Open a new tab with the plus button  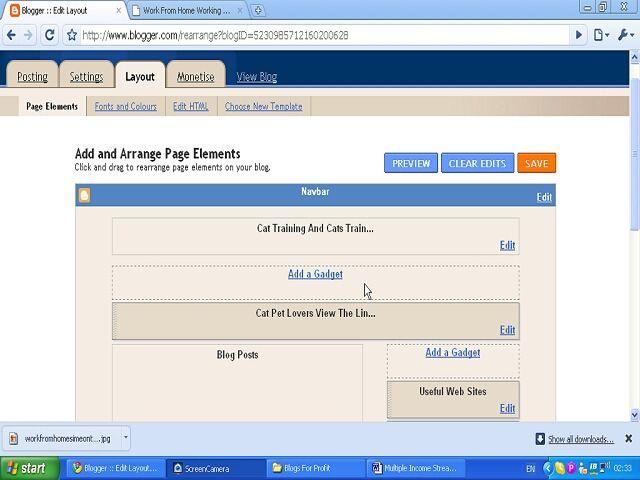(258, 11)
